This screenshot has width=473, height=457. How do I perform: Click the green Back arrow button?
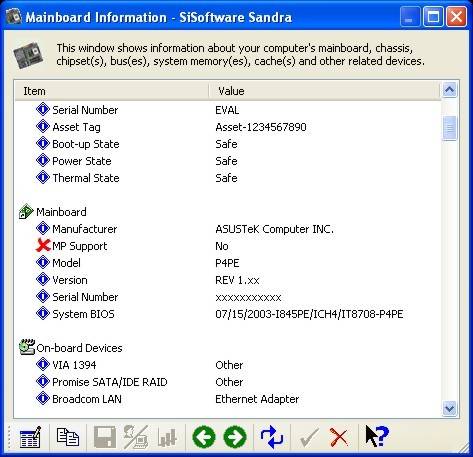204,437
